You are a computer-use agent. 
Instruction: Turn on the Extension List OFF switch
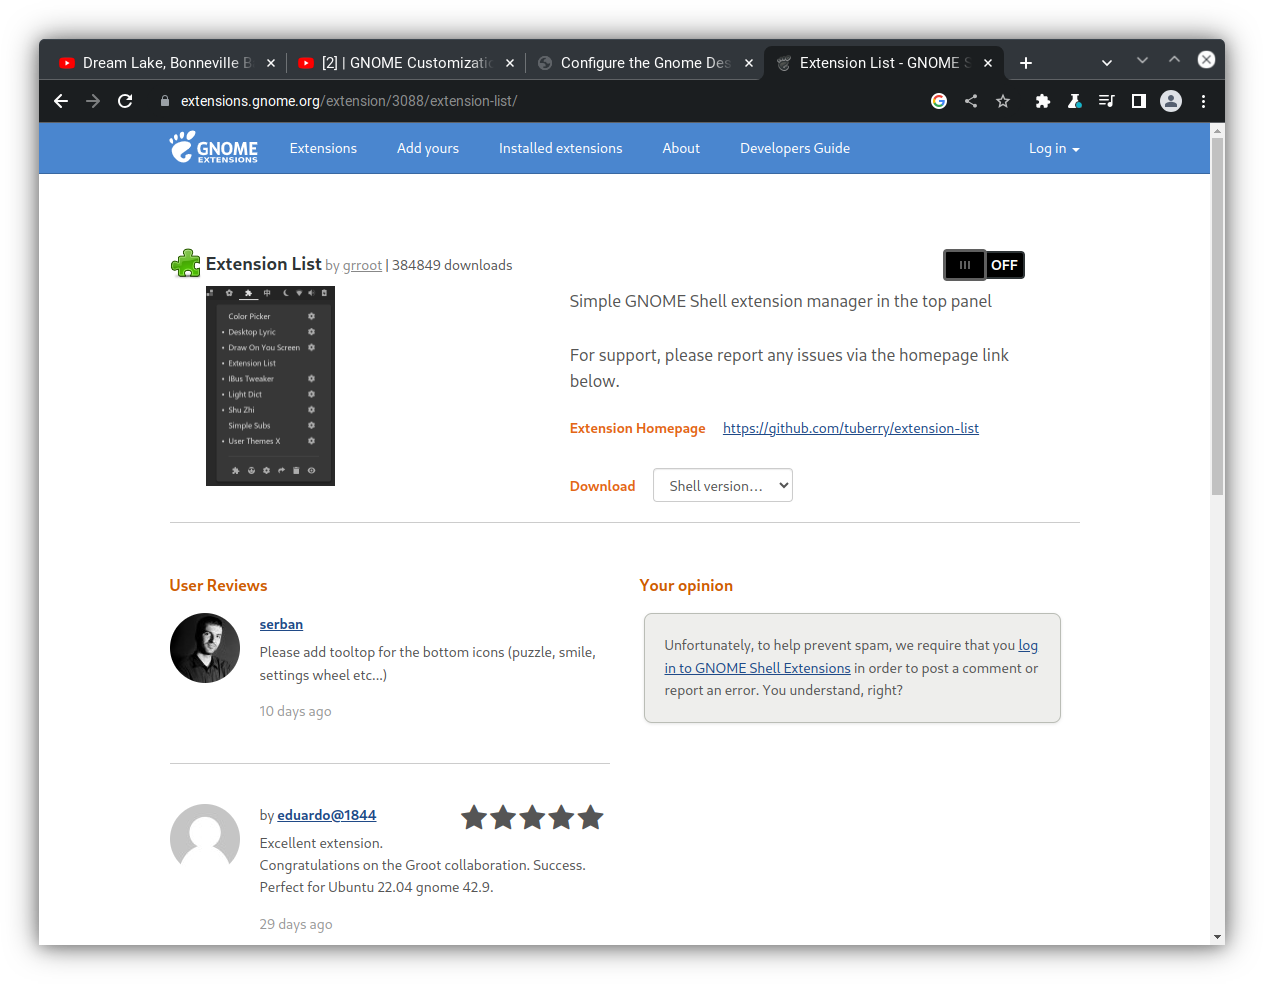(984, 265)
